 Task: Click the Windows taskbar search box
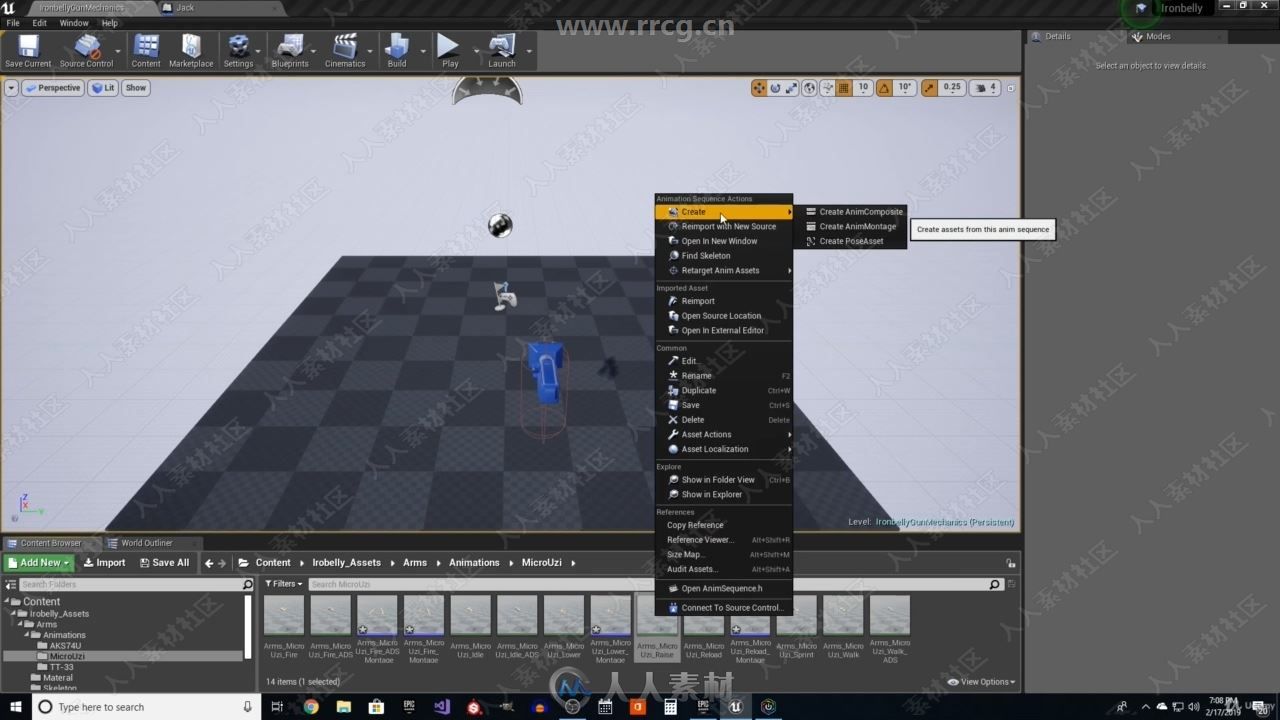(x=146, y=707)
